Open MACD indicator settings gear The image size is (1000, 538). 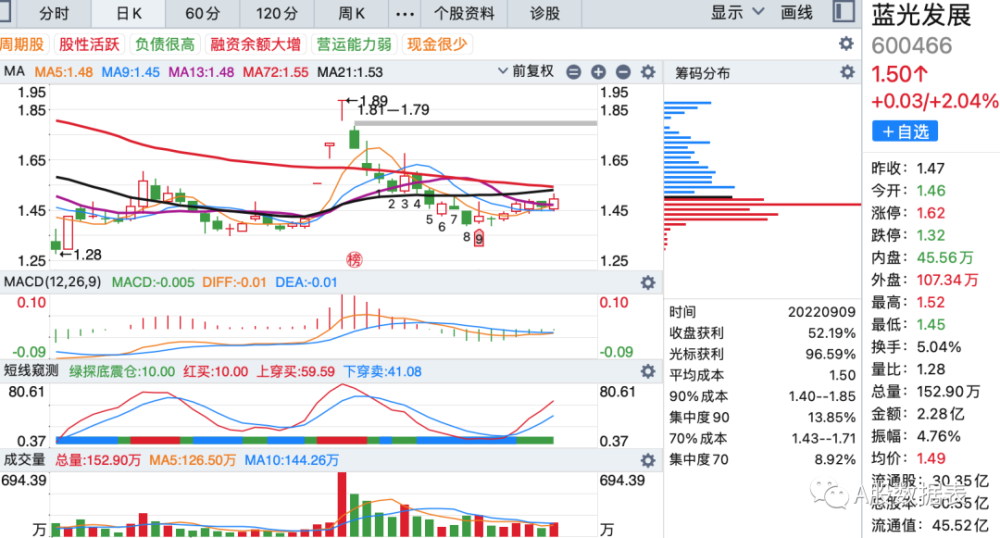[648, 282]
